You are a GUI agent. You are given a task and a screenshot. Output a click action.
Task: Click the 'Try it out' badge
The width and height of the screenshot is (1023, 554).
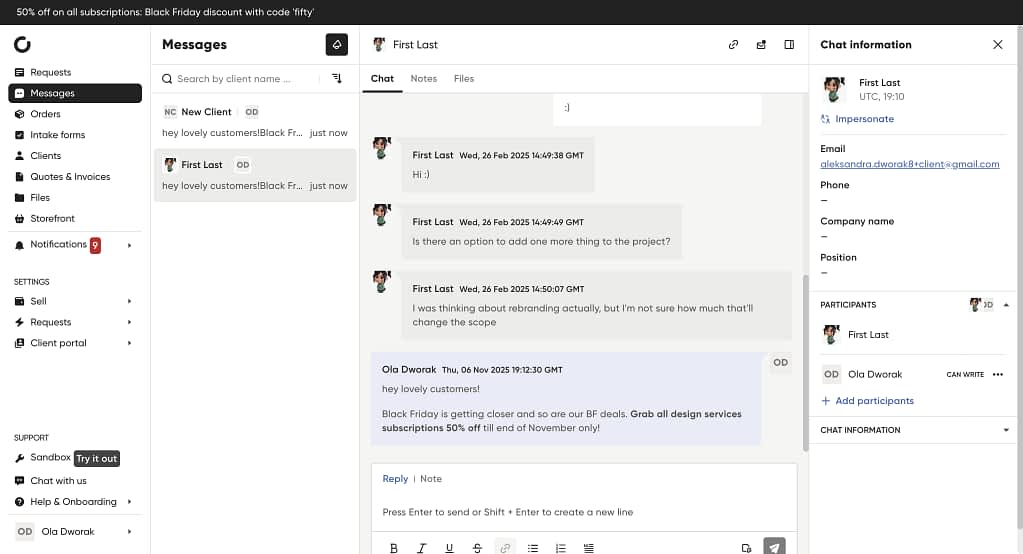[97, 458]
